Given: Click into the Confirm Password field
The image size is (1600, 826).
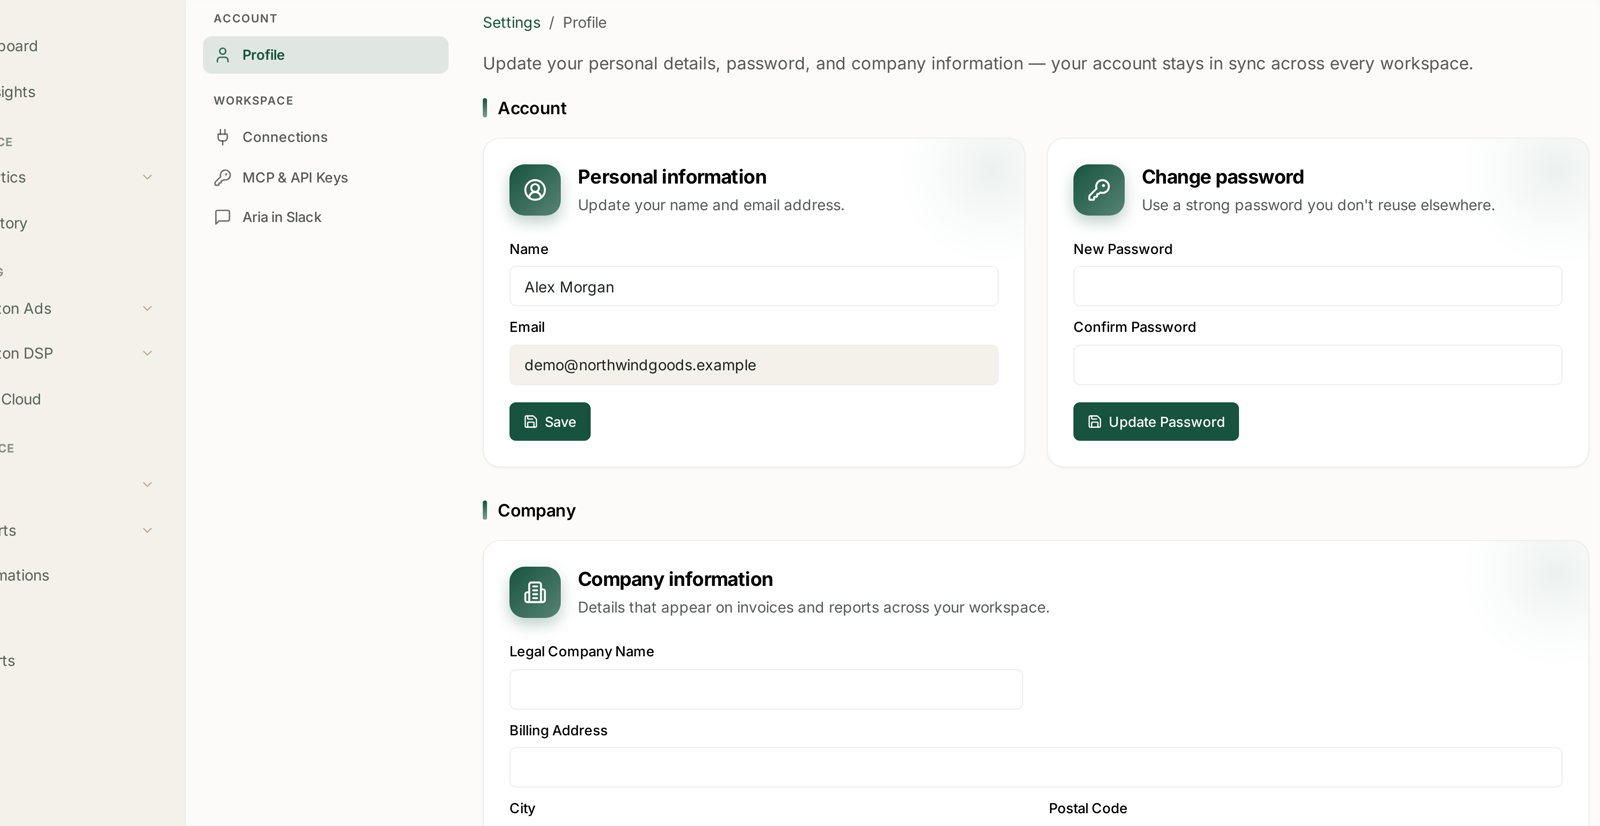Looking at the screenshot, I should coord(1318,365).
